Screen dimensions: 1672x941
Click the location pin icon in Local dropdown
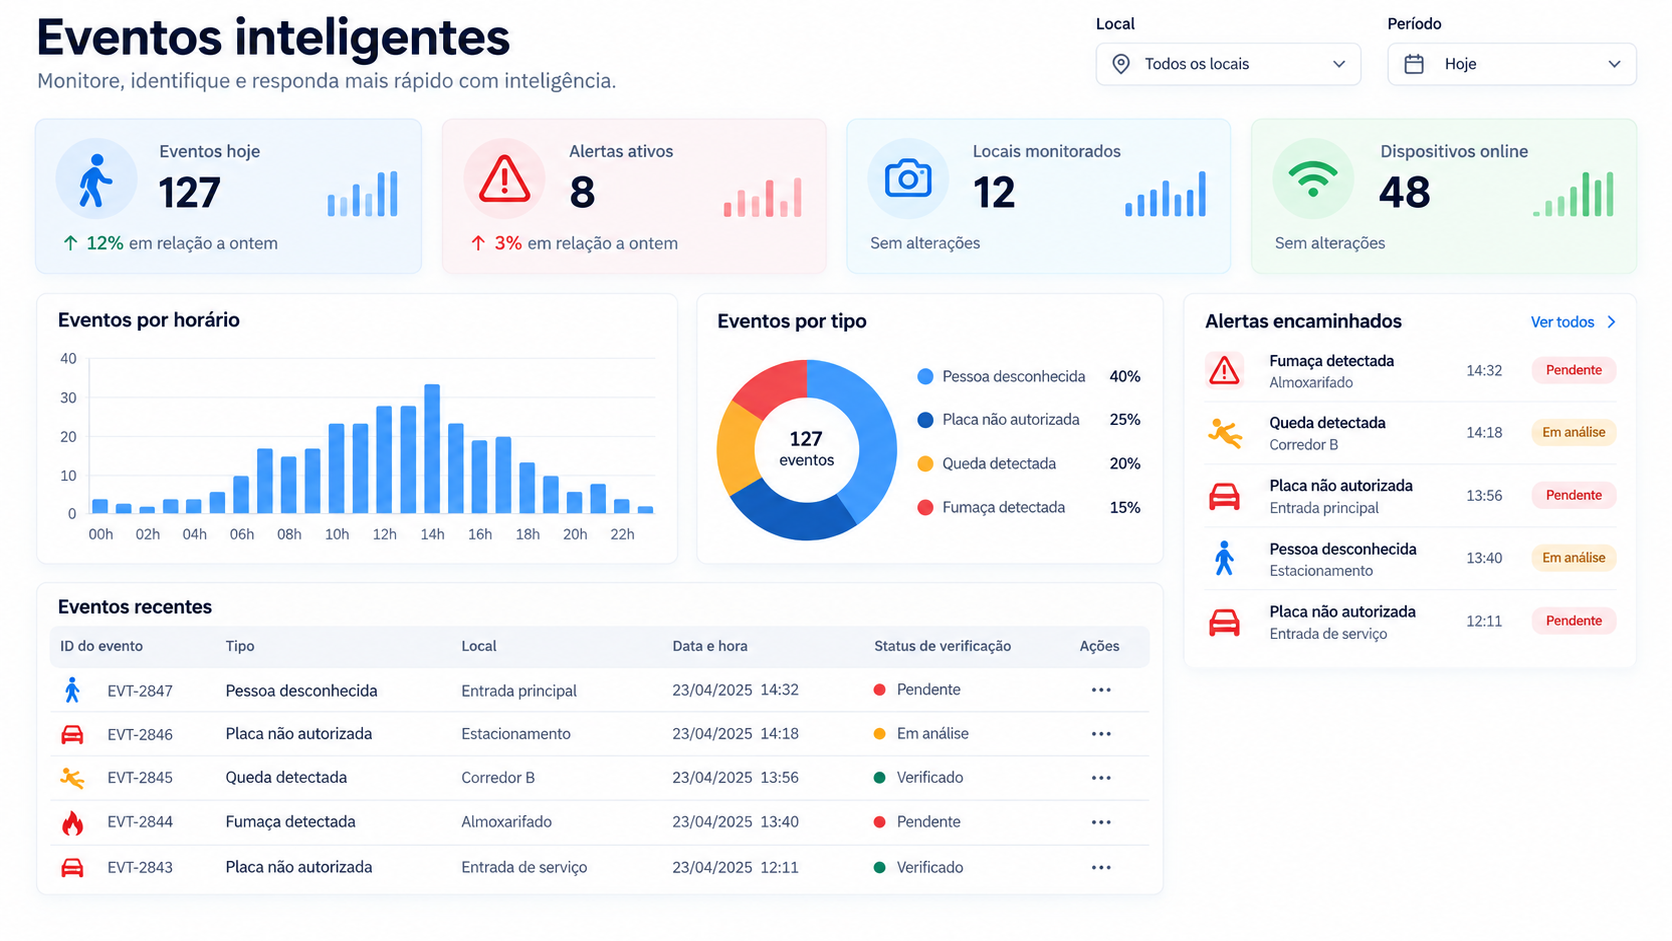tap(1121, 64)
